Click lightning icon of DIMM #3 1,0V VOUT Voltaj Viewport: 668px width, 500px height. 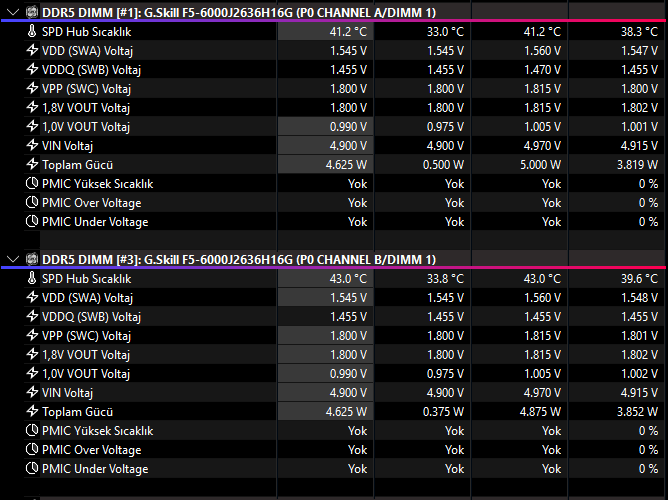[x=32, y=374]
